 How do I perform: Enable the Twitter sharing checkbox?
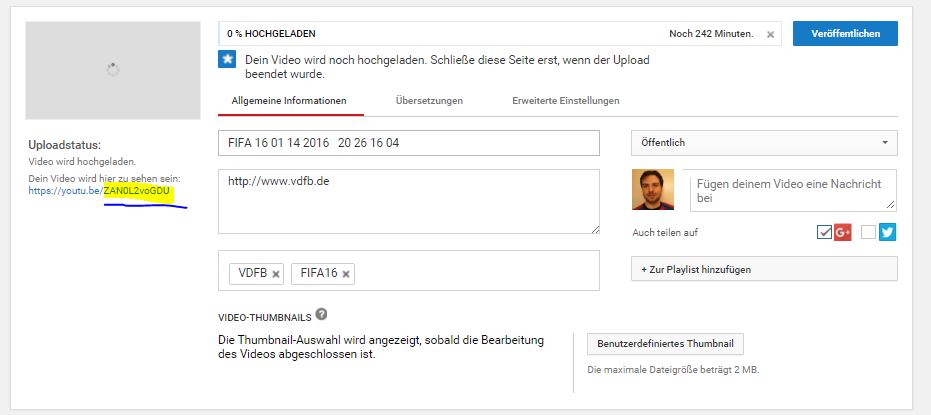coord(868,232)
